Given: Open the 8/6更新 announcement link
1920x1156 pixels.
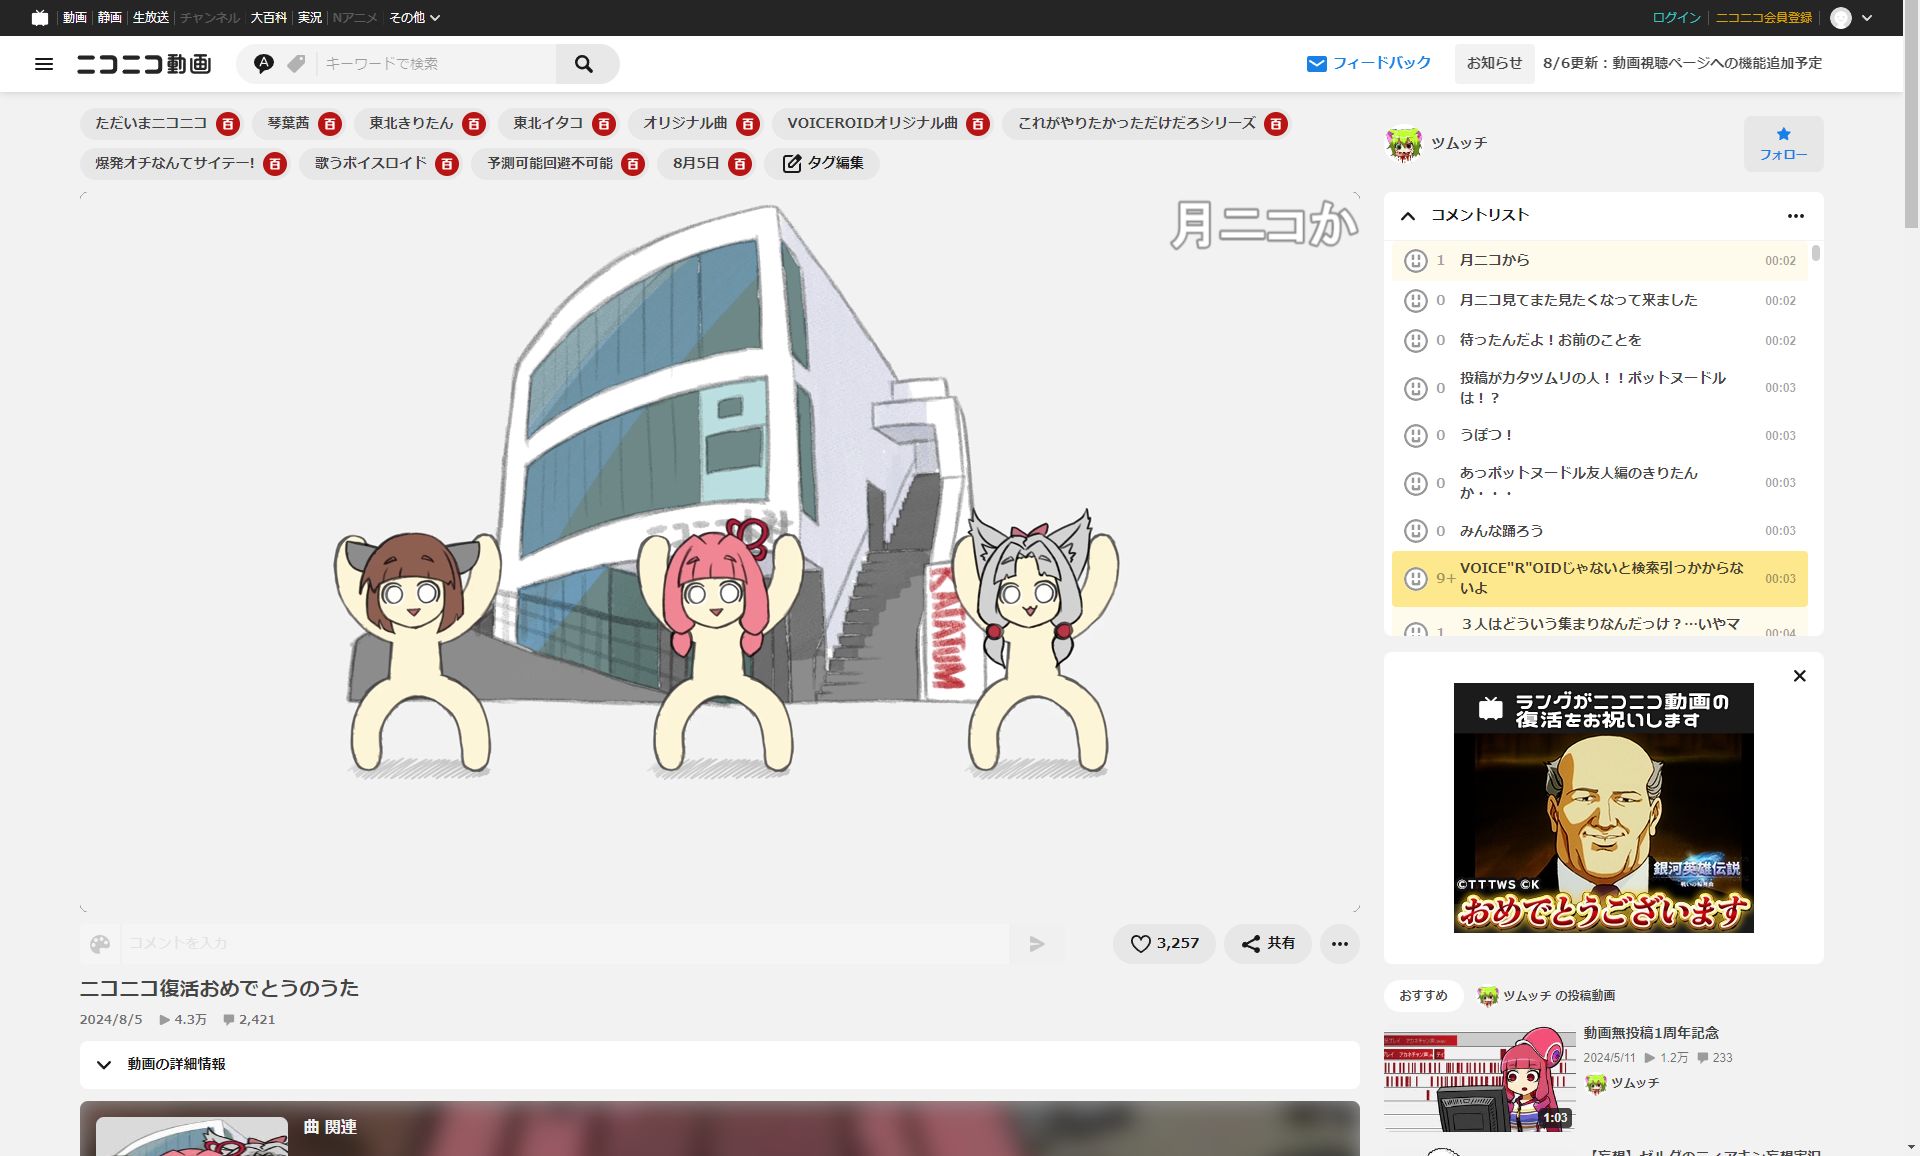Looking at the screenshot, I should (x=1682, y=64).
